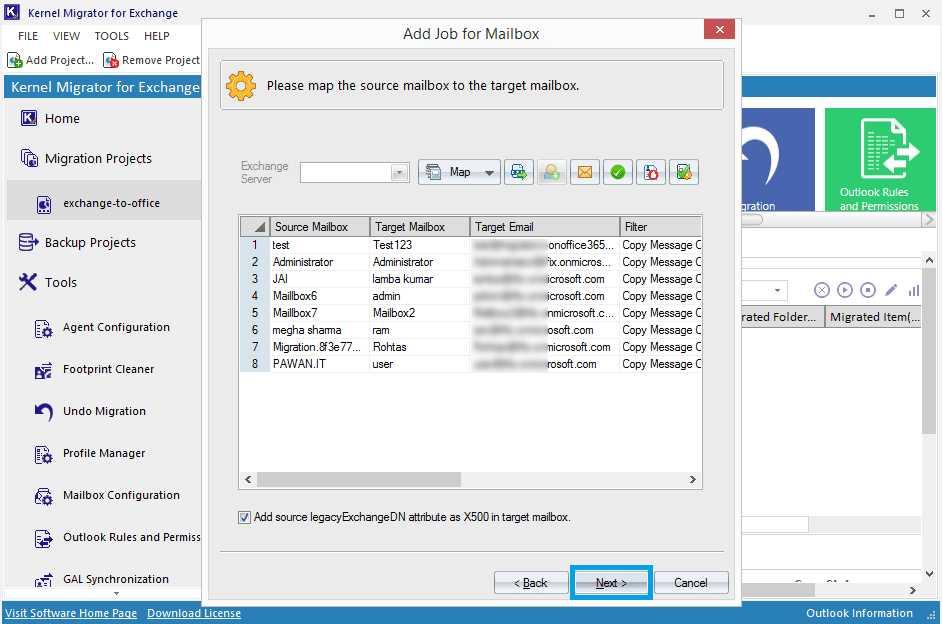Click the CSV import arrow icon in dialog toolbar

point(518,173)
